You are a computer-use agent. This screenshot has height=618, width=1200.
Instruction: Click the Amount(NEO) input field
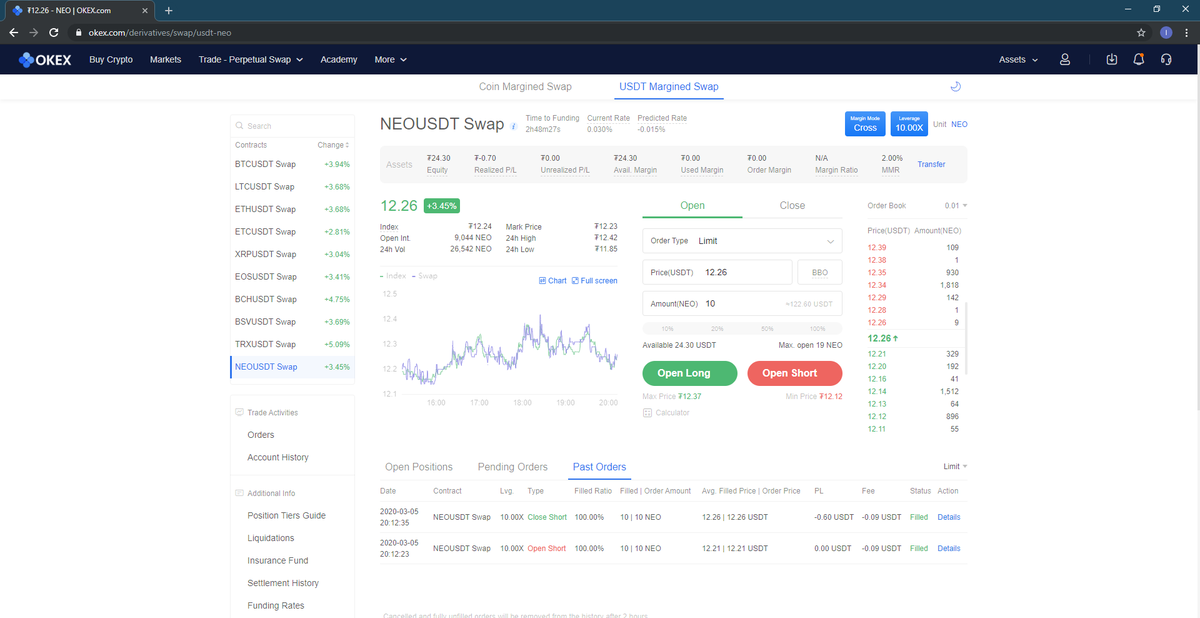tap(742, 303)
